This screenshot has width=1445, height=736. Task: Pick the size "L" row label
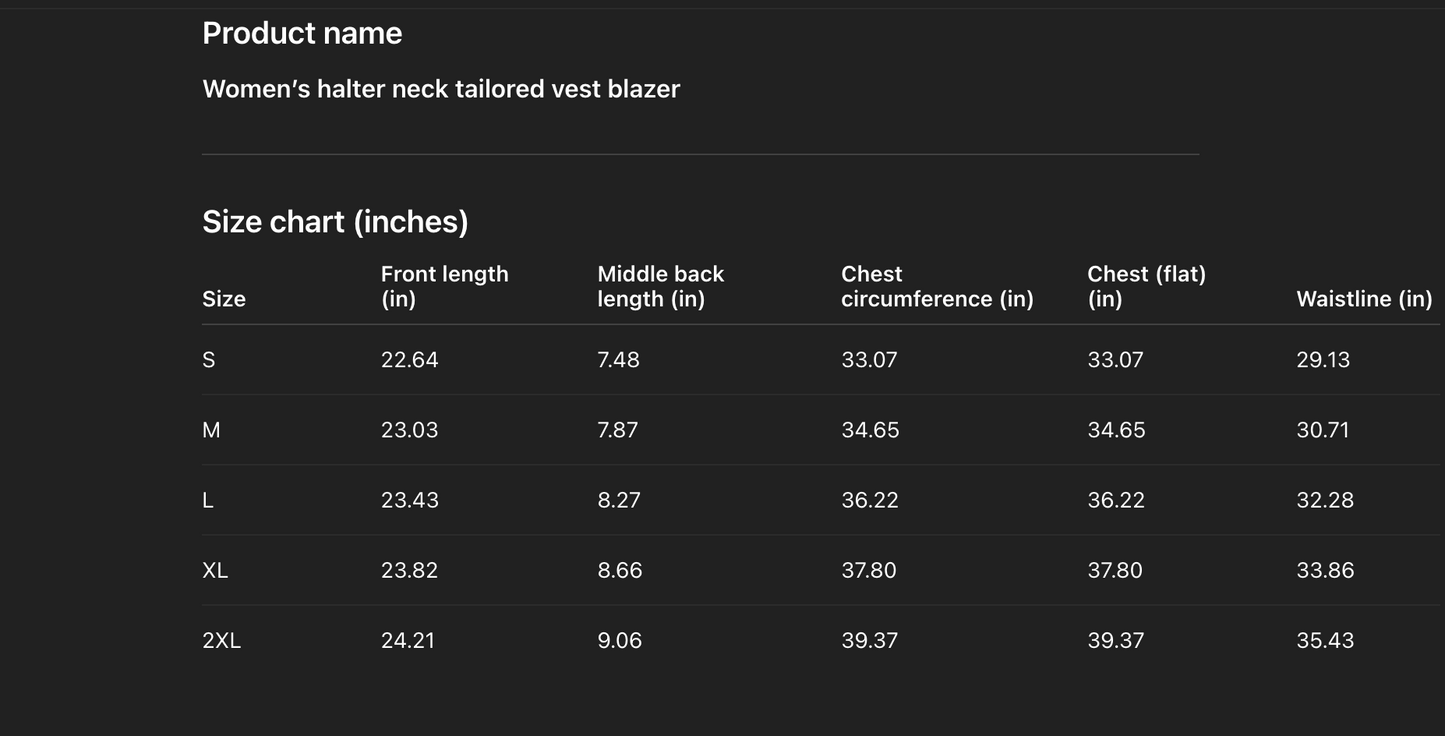pyautogui.click(x=208, y=500)
